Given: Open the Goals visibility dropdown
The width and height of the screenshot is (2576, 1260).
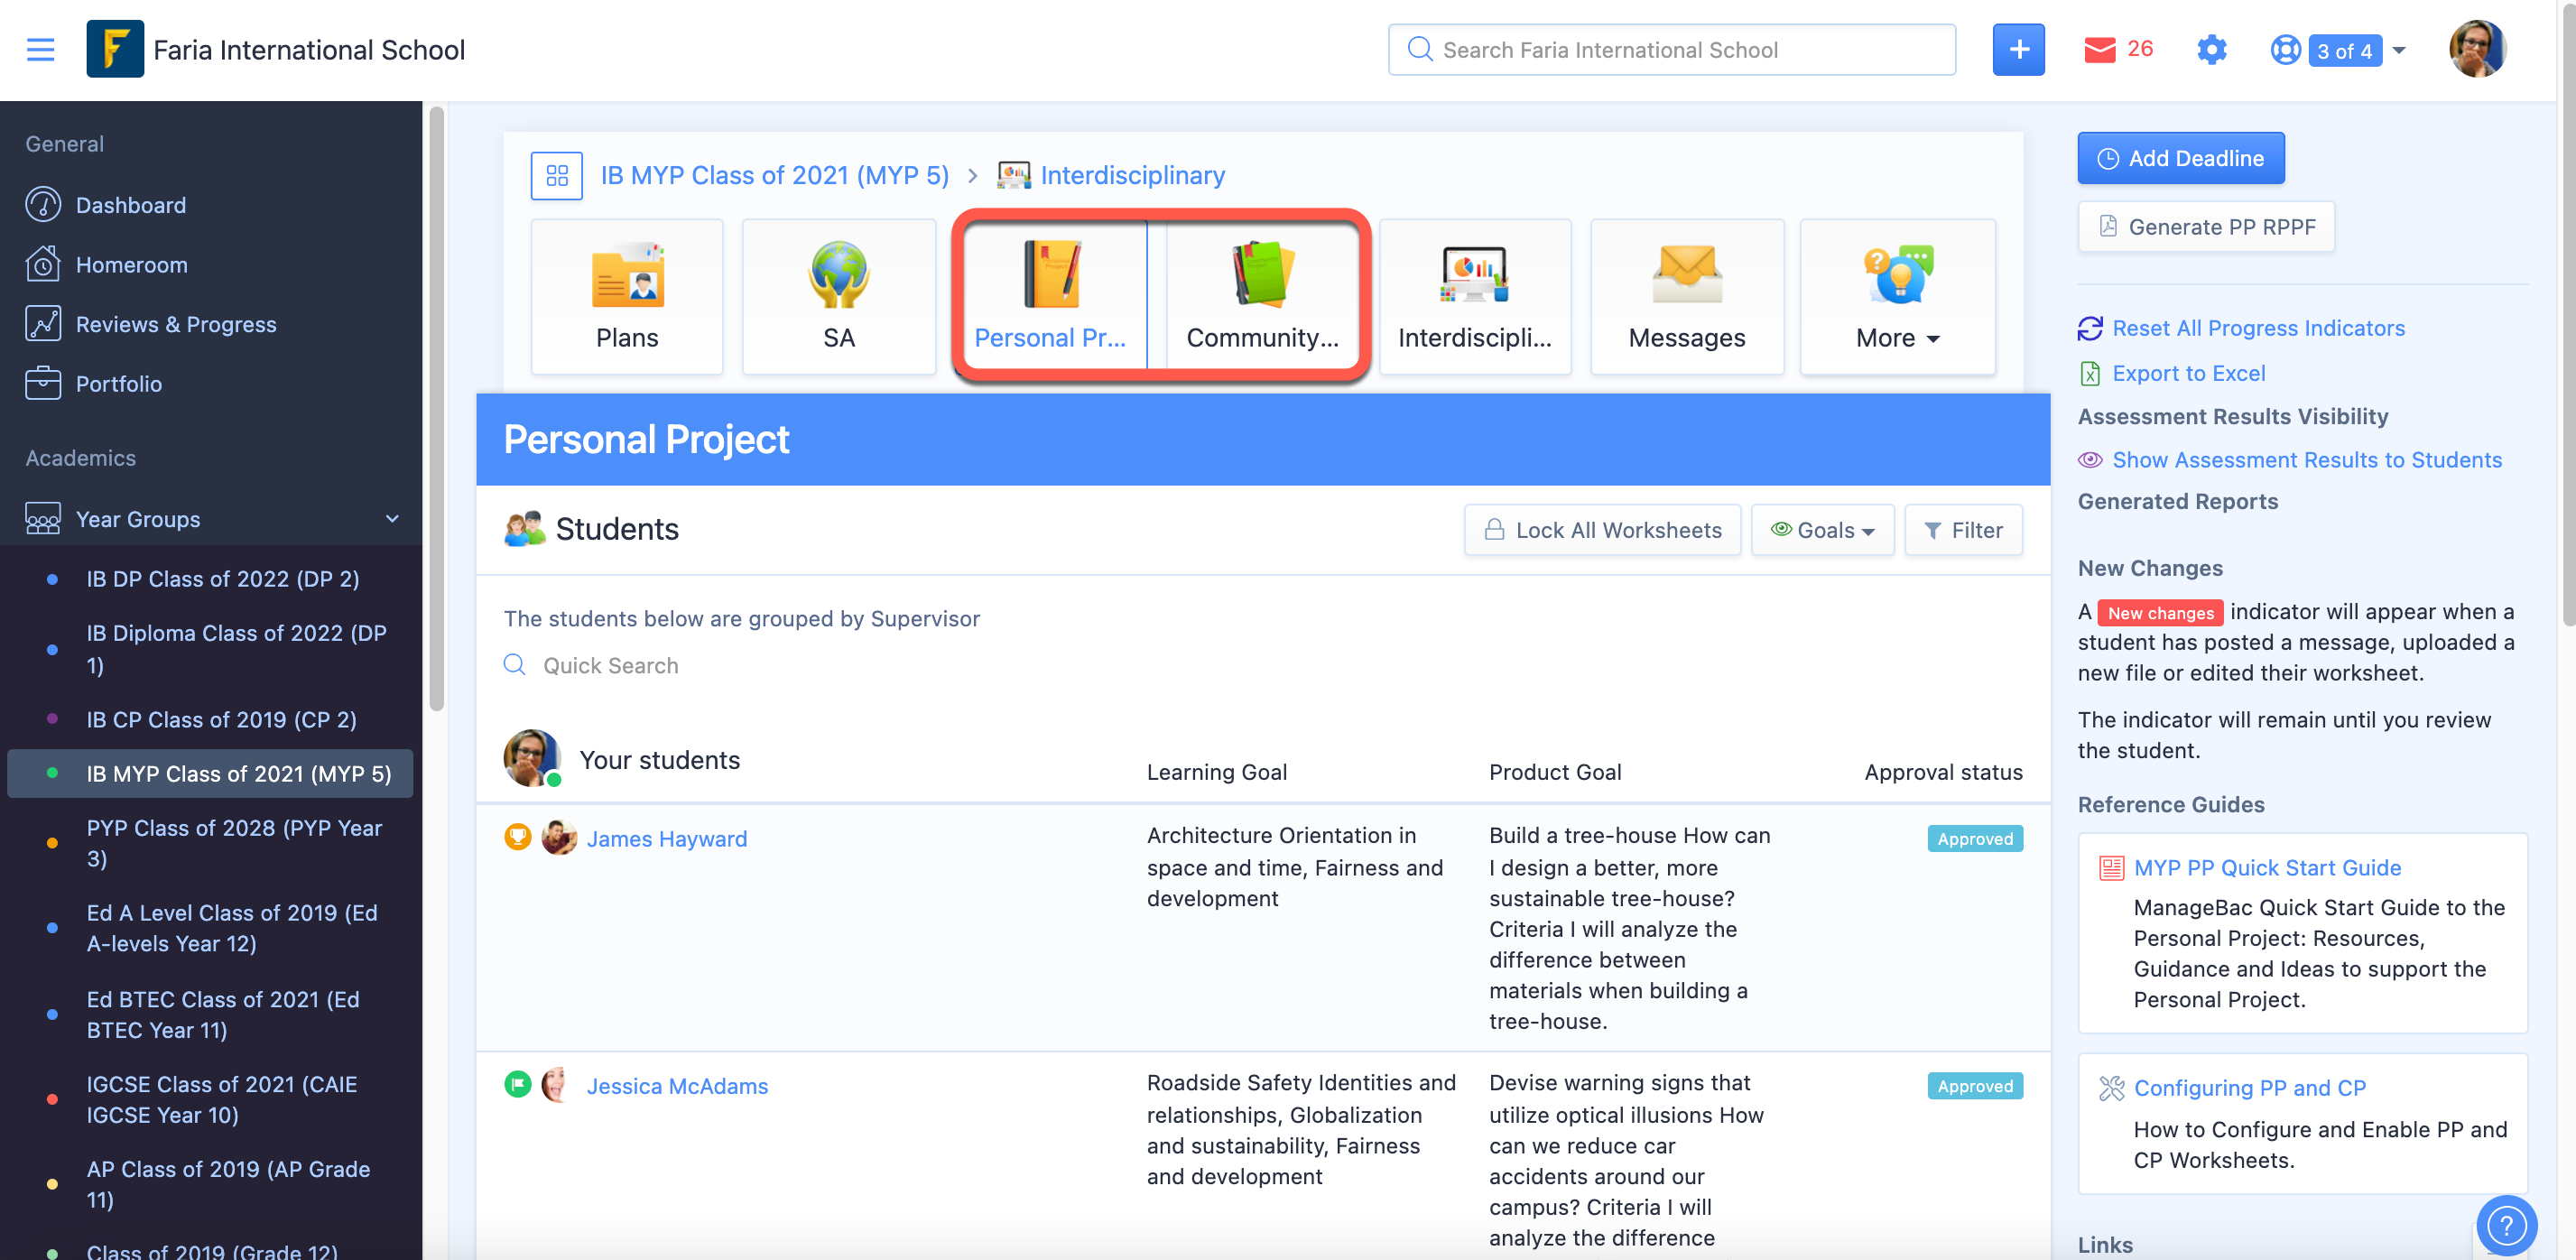Looking at the screenshot, I should (x=1823, y=530).
